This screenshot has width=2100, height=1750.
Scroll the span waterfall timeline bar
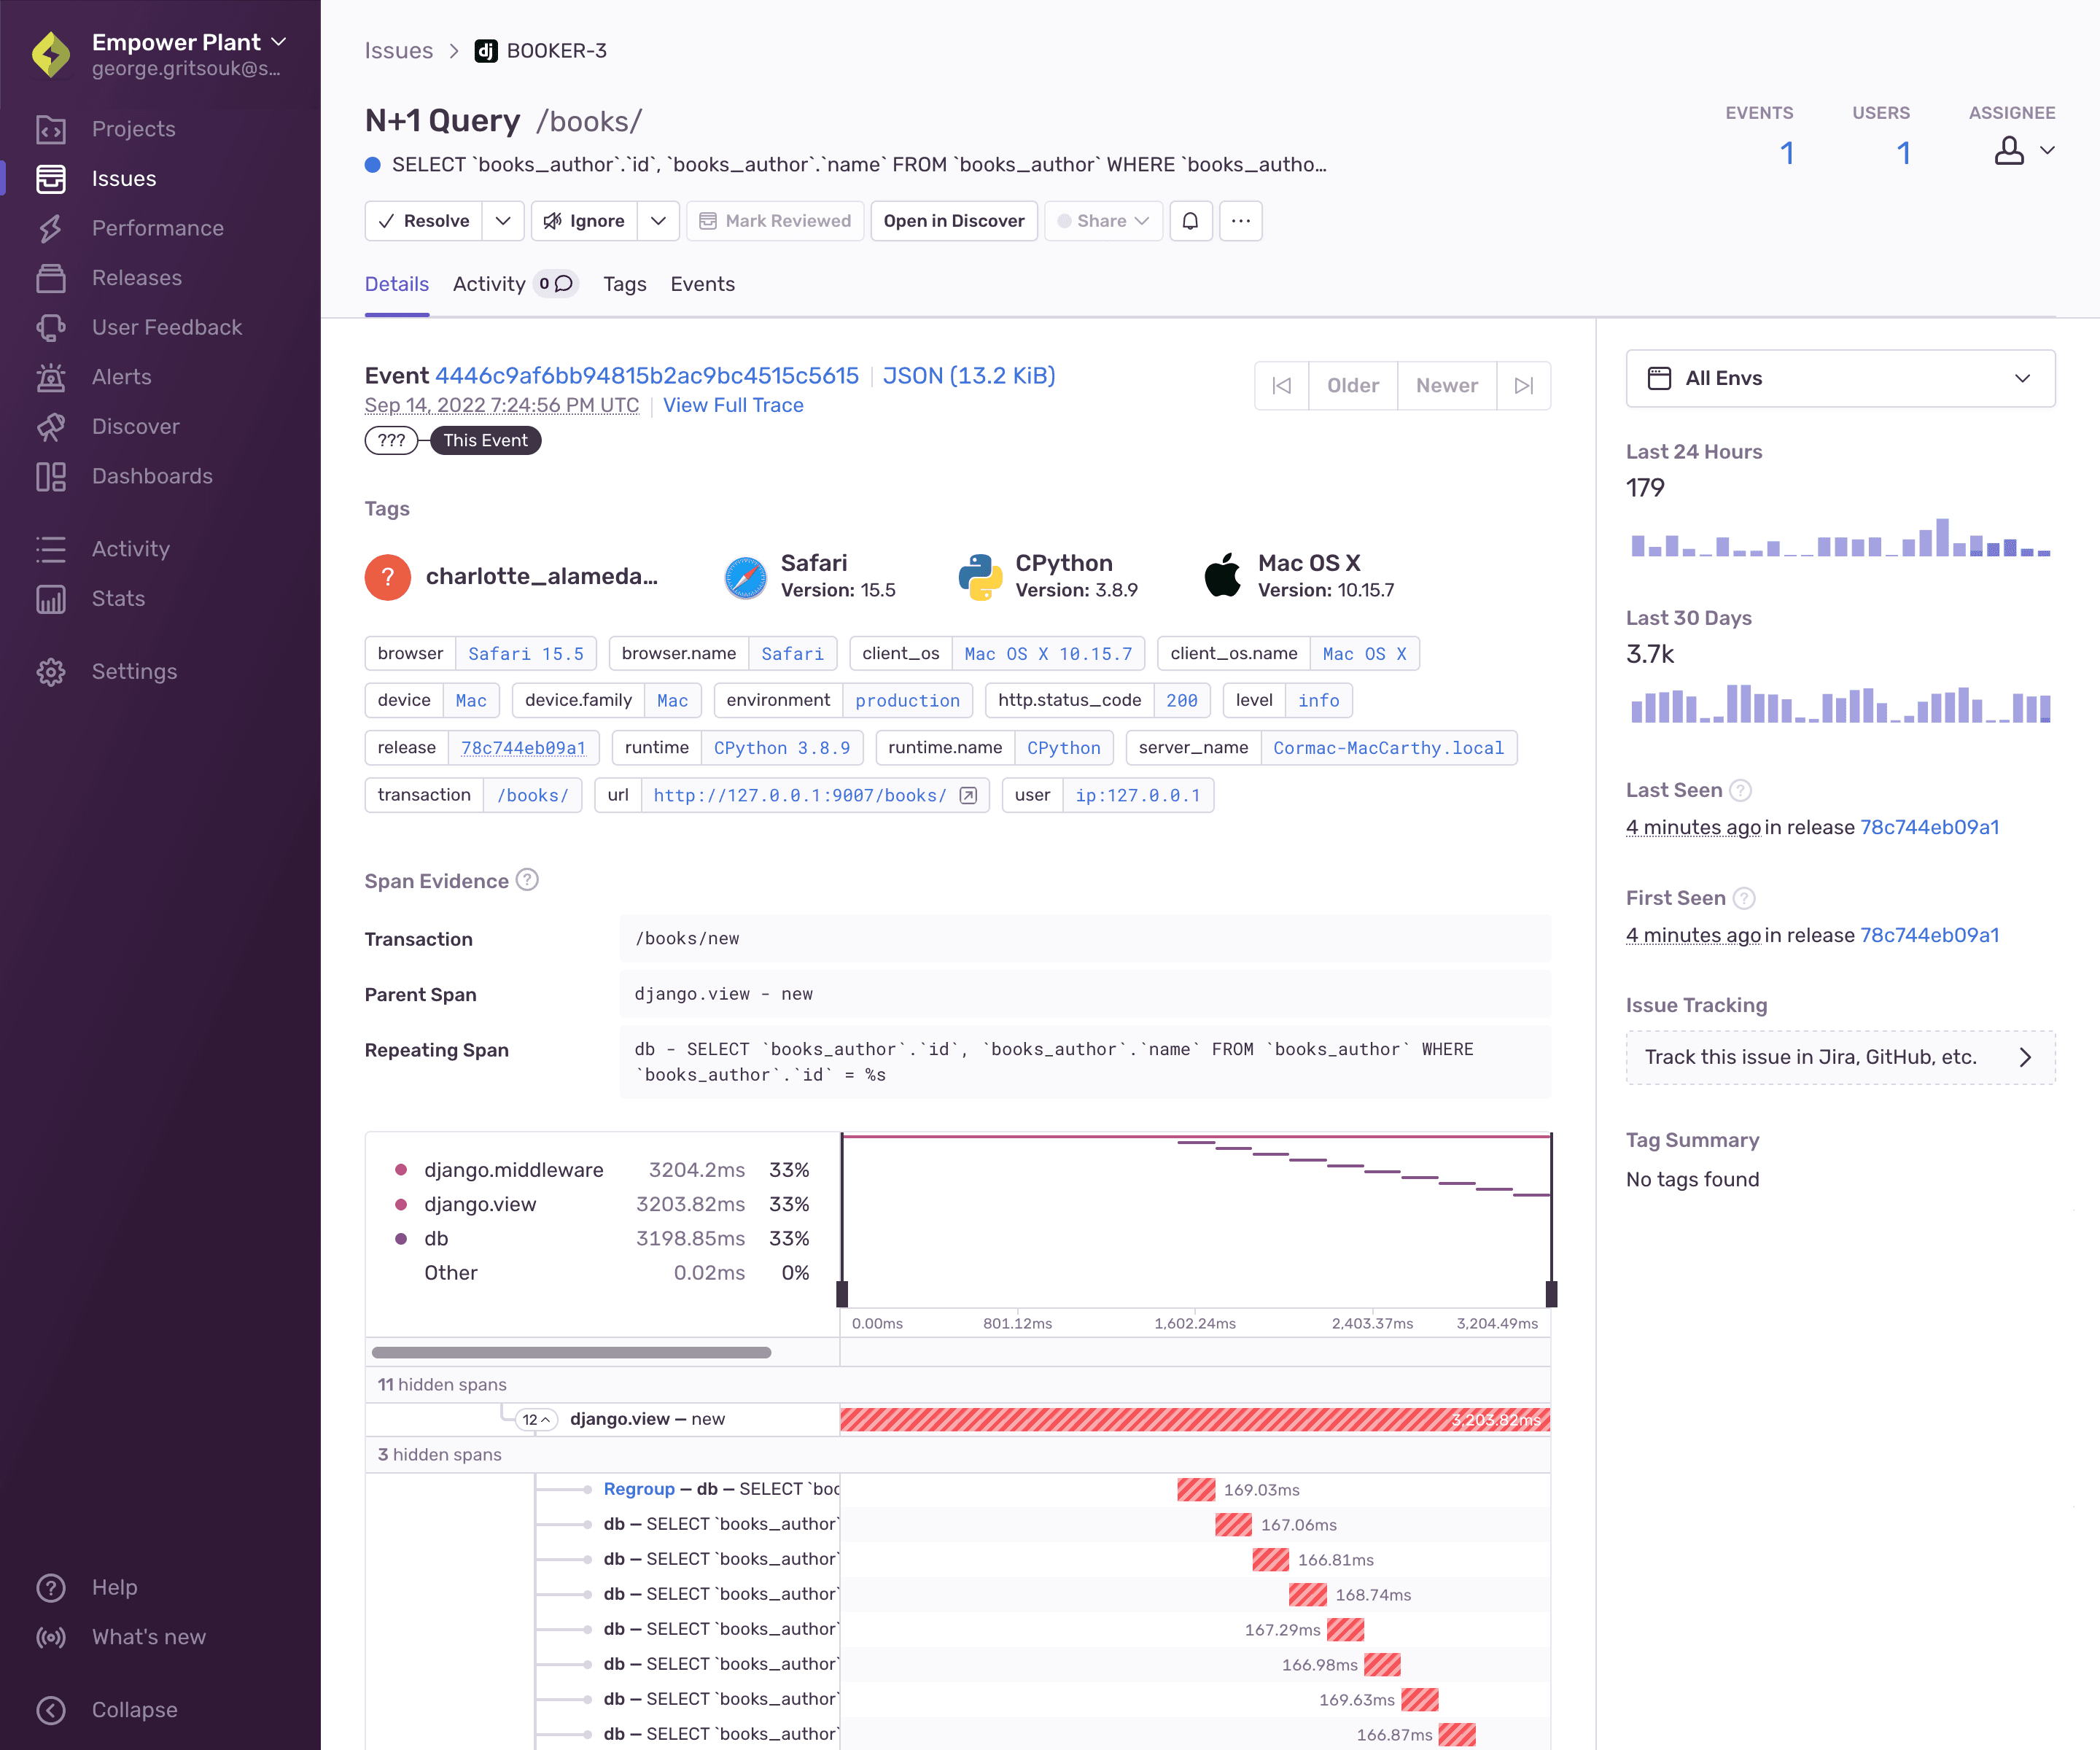[584, 1352]
